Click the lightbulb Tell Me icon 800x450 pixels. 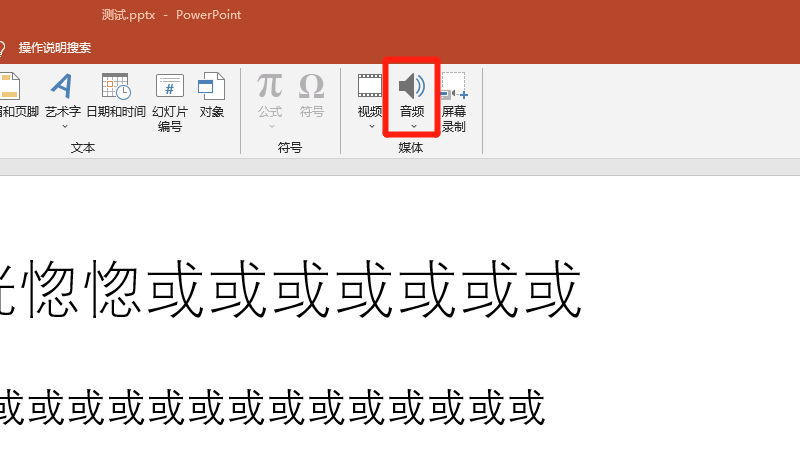(x=3, y=47)
